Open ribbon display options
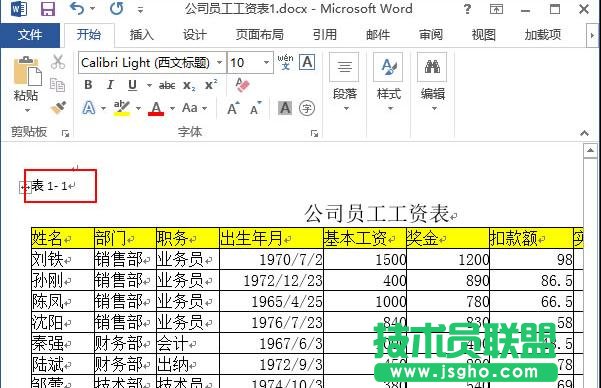Screen dimensions: 601x388 496,9
